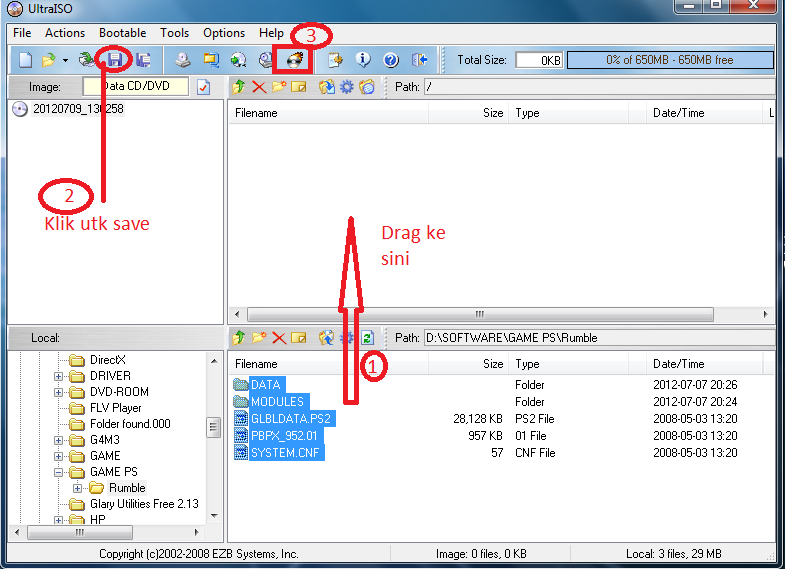785x569 pixels.
Task: Click New Folder icon in the image pane toolbar
Action: pyautogui.click(x=279, y=87)
